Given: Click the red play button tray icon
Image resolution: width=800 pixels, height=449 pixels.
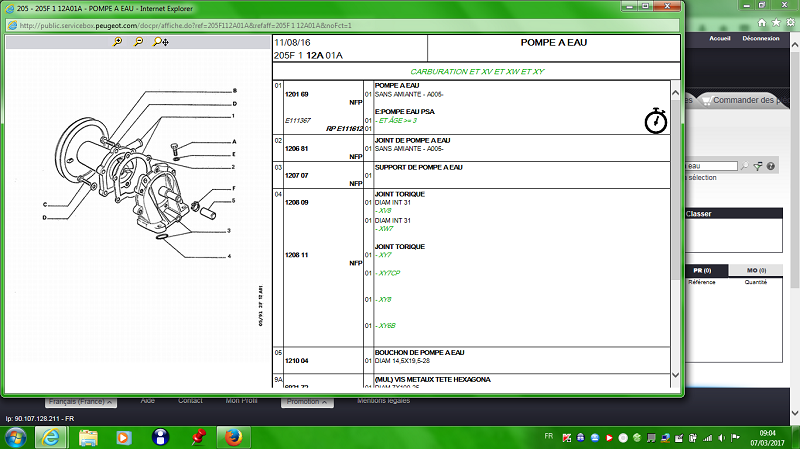Looking at the screenshot, I should [x=609, y=438].
